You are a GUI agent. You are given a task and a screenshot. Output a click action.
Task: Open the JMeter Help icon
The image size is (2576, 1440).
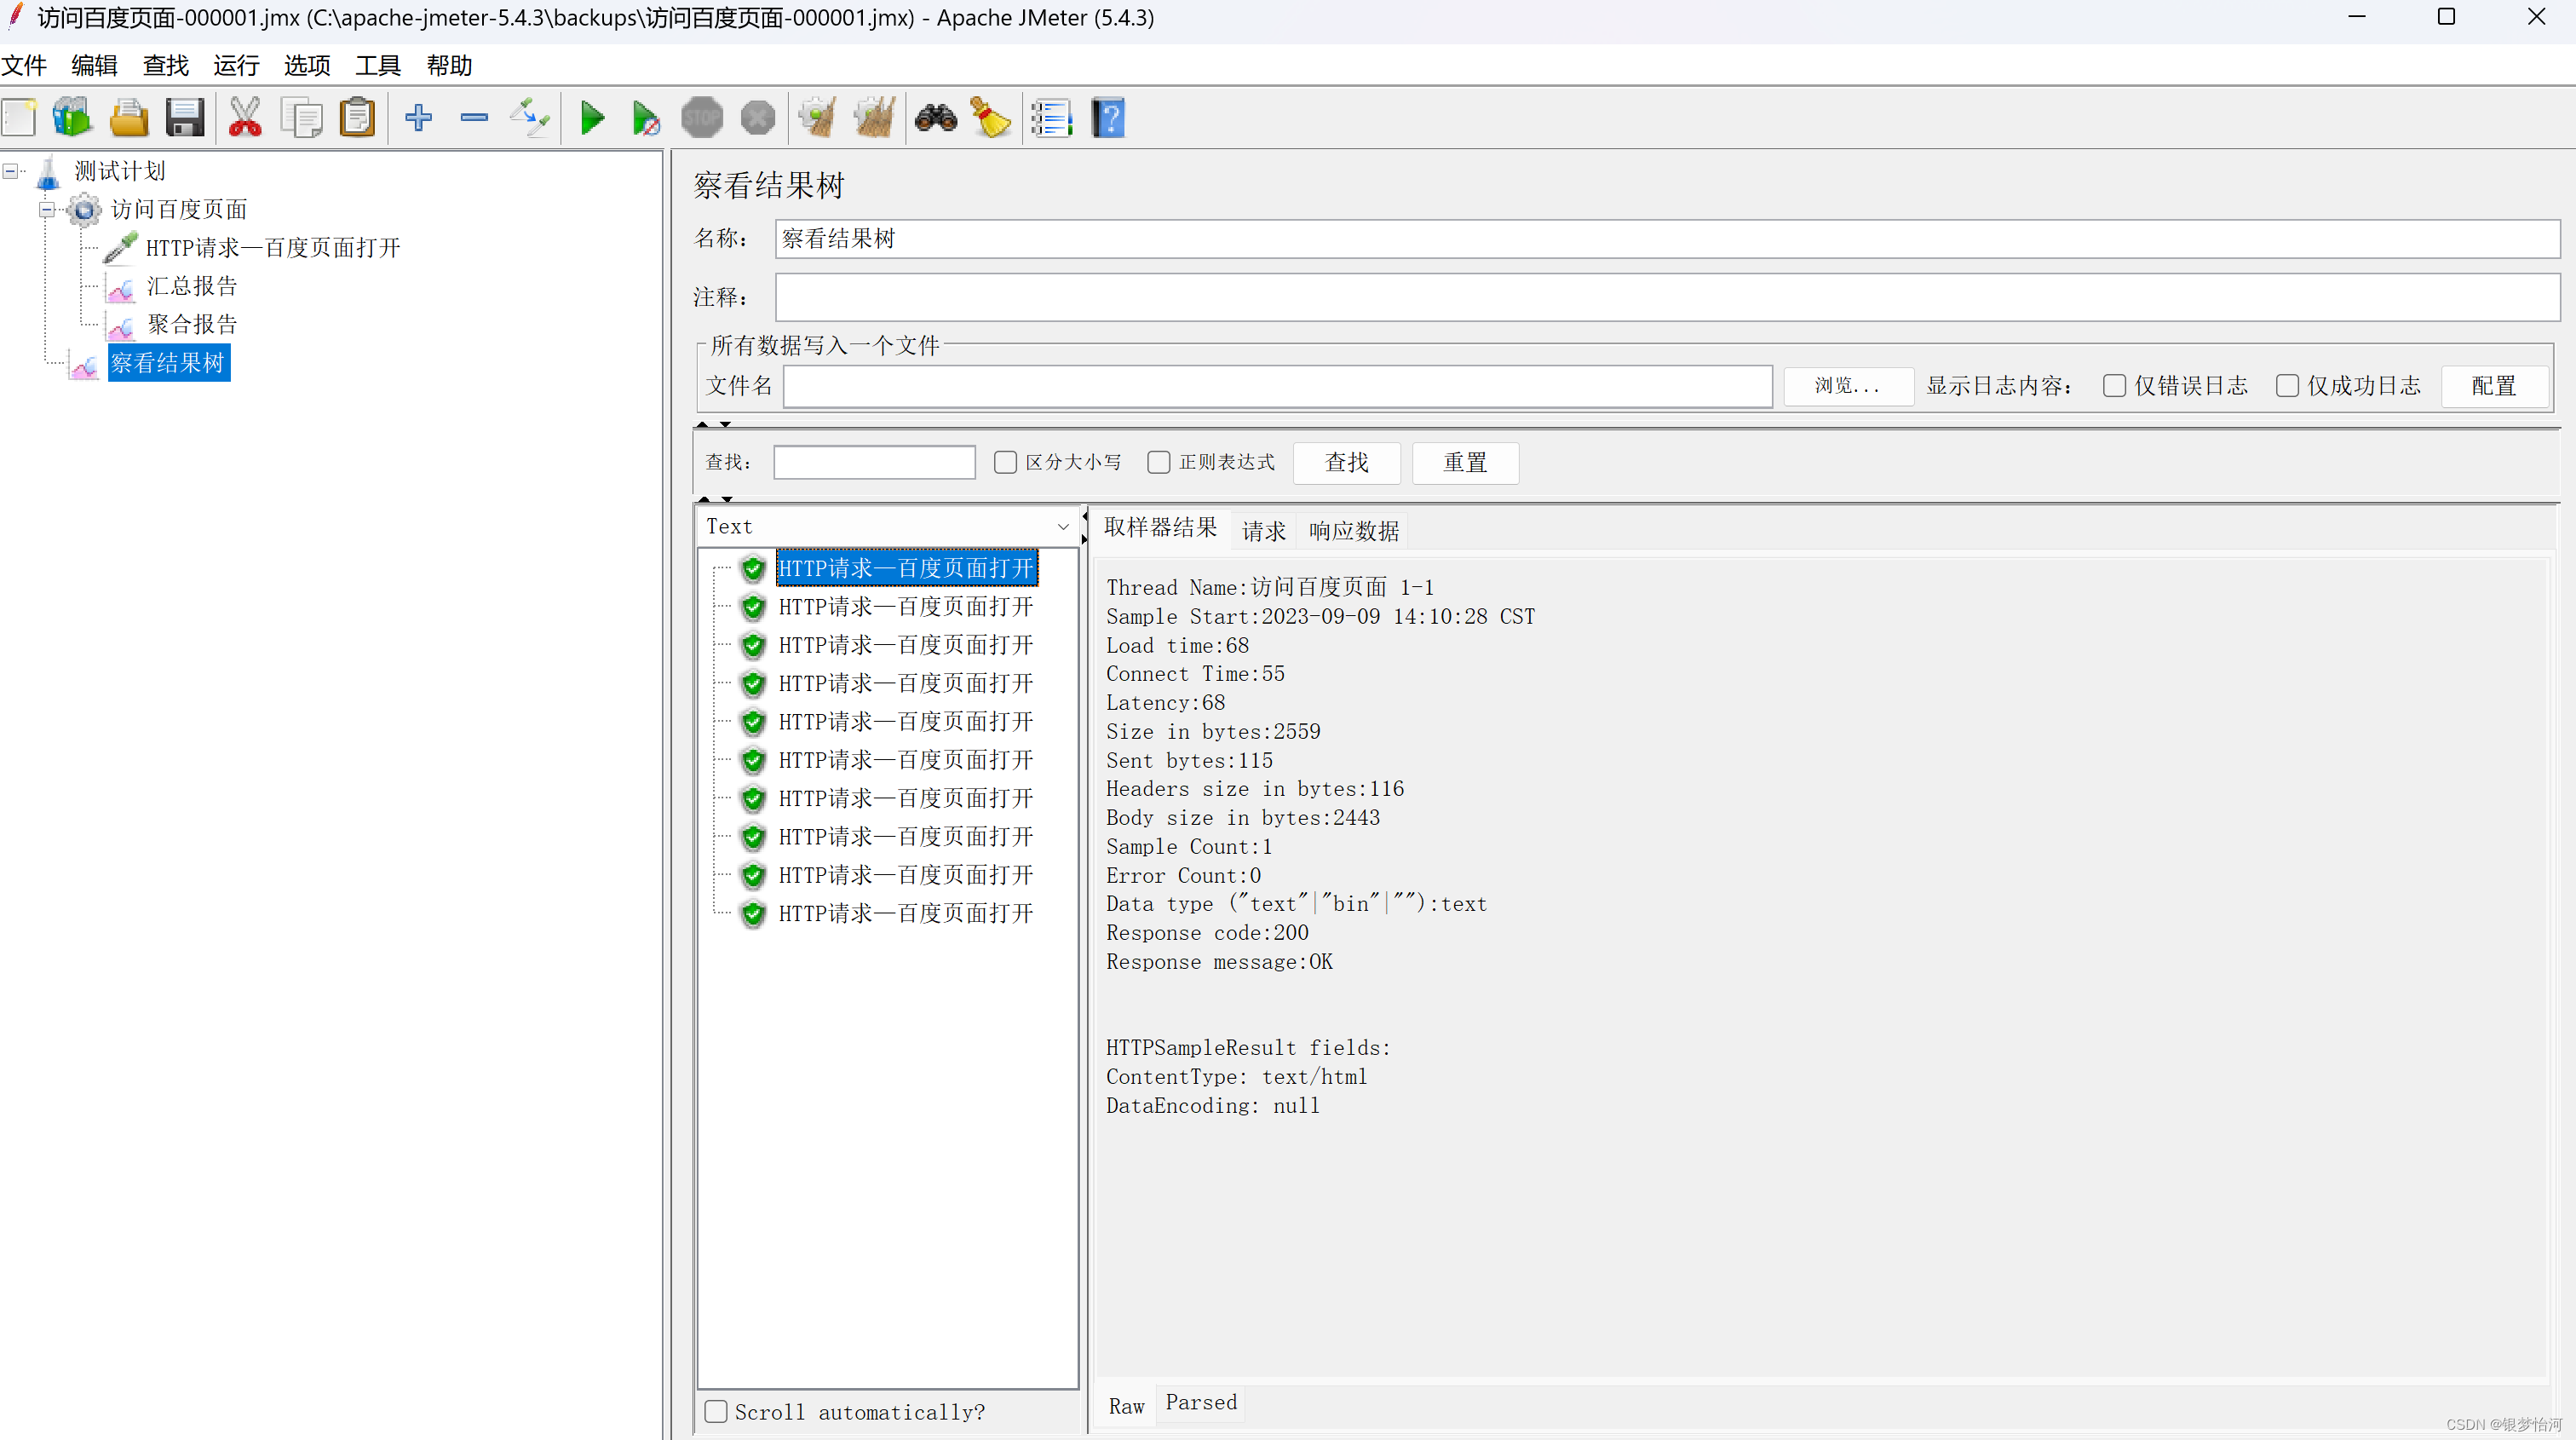point(1107,117)
